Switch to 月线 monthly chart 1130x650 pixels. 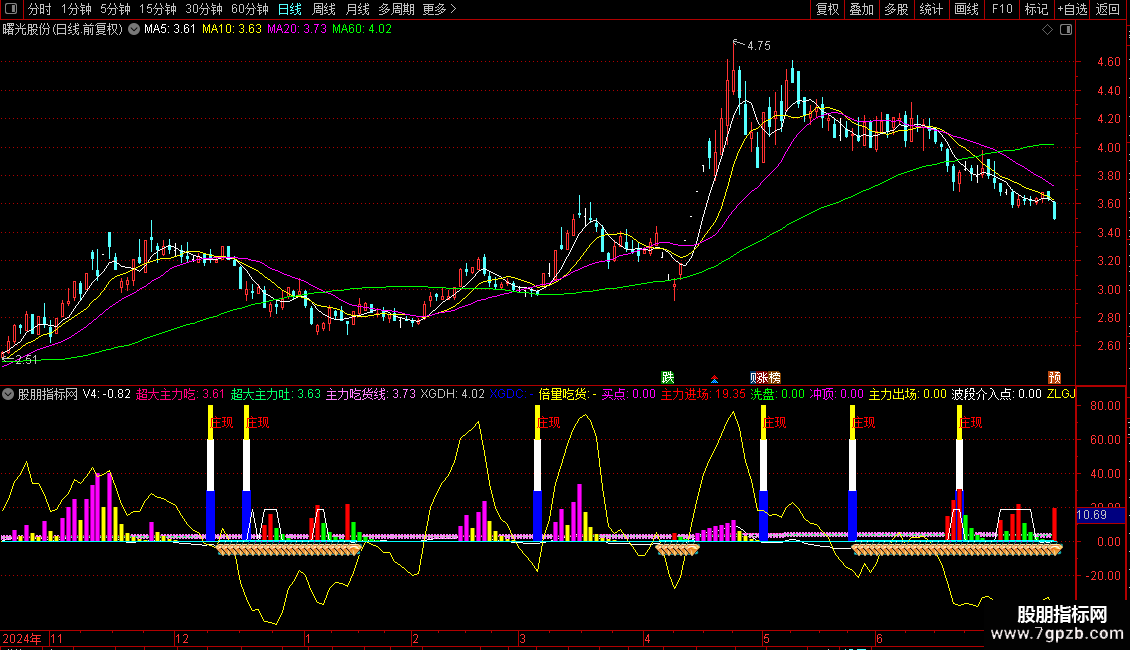tap(357, 9)
